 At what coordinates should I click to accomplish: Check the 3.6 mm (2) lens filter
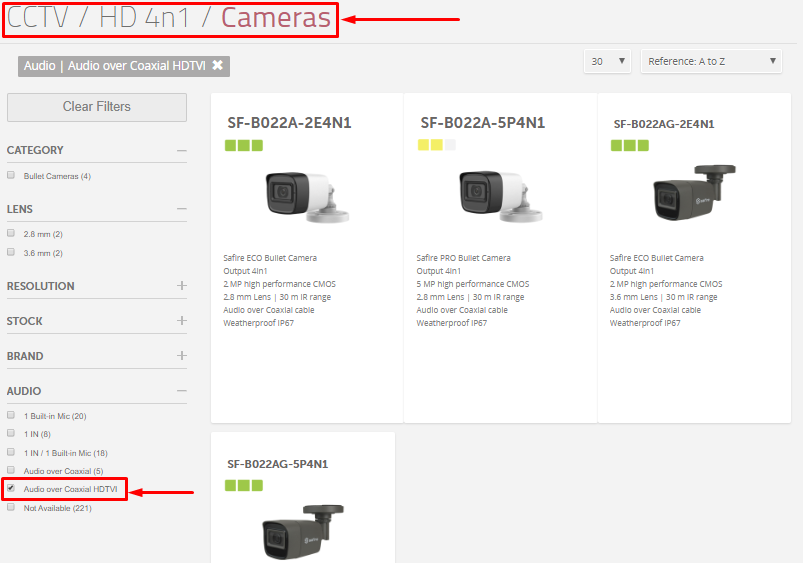click(11, 252)
